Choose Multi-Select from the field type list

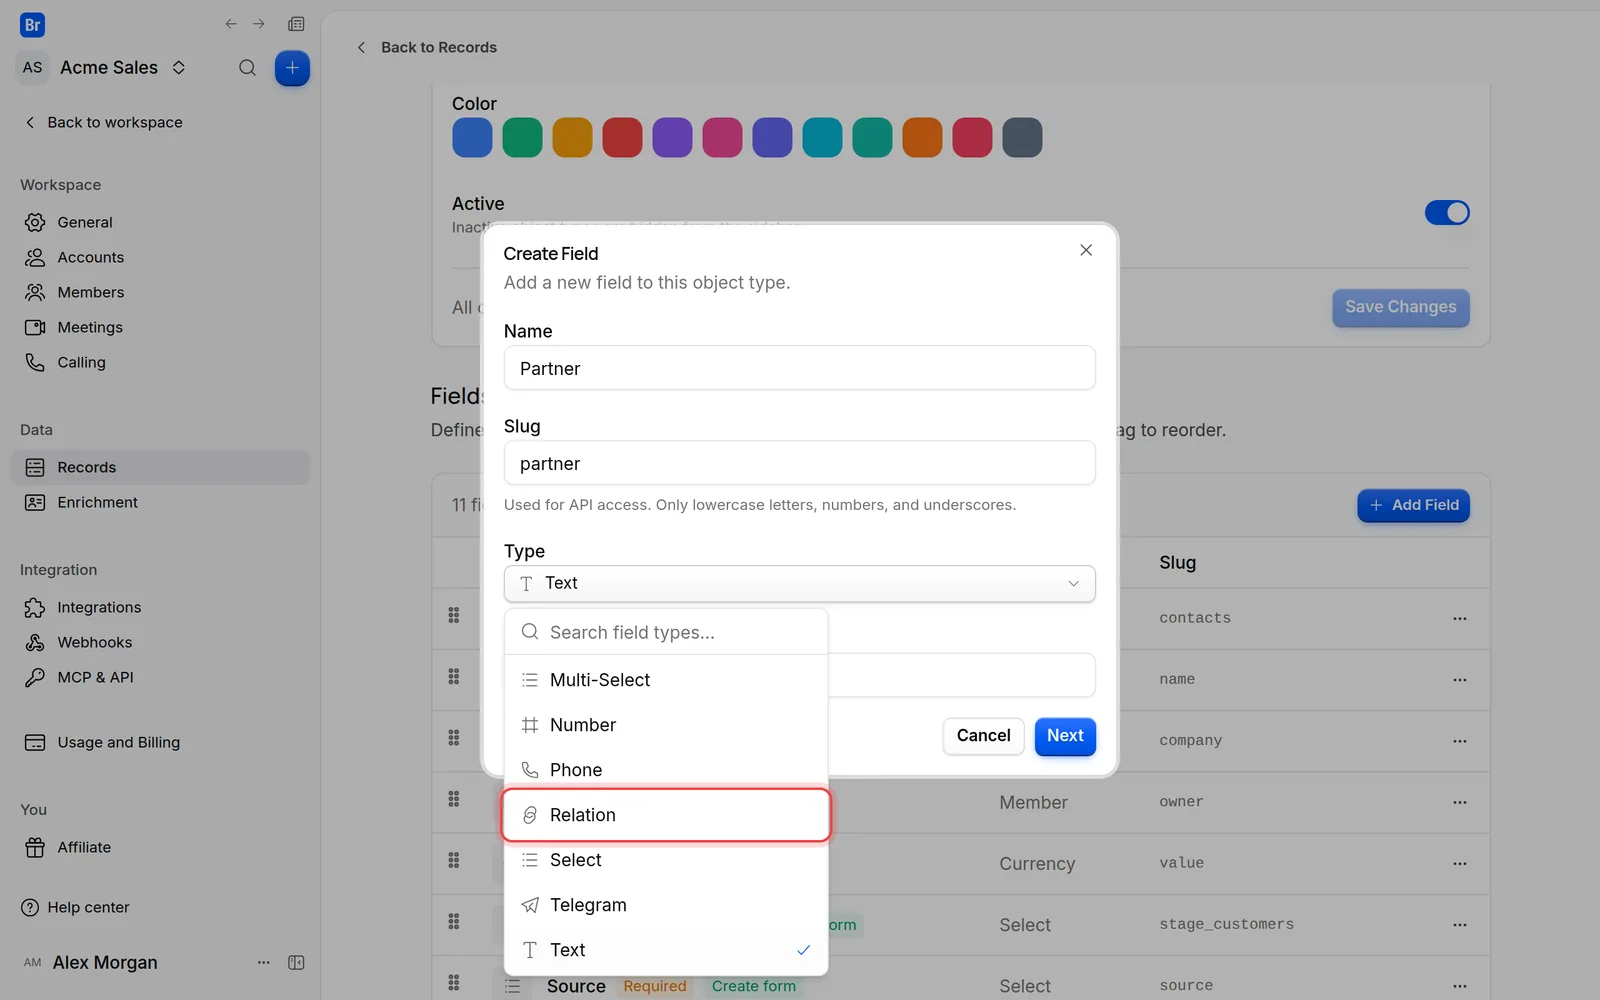[666, 680]
